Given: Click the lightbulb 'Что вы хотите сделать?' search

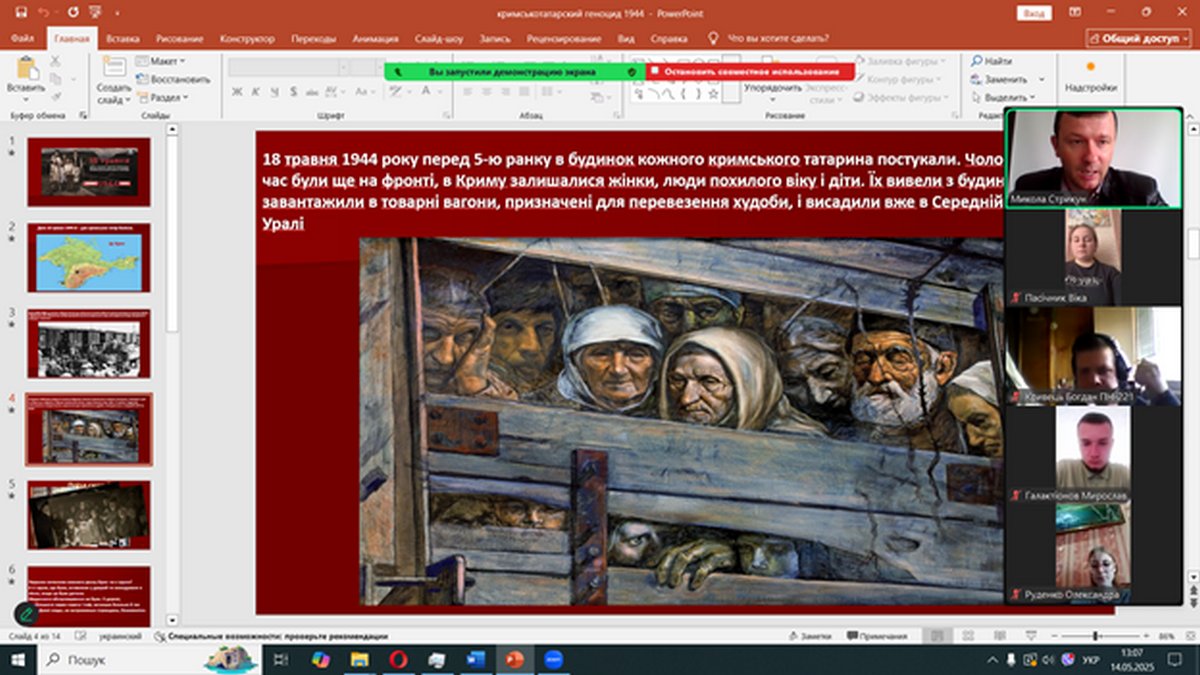Looking at the screenshot, I should pyautogui.click(x=768, y=39).
